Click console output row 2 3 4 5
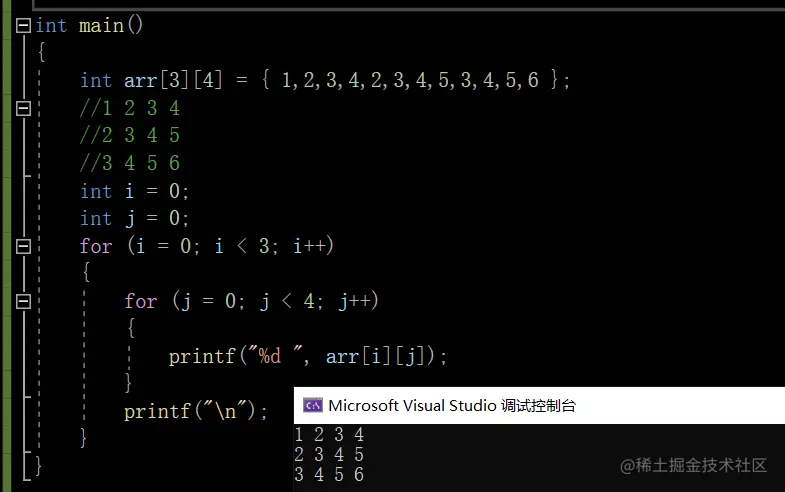 click(x=329, y=454)
